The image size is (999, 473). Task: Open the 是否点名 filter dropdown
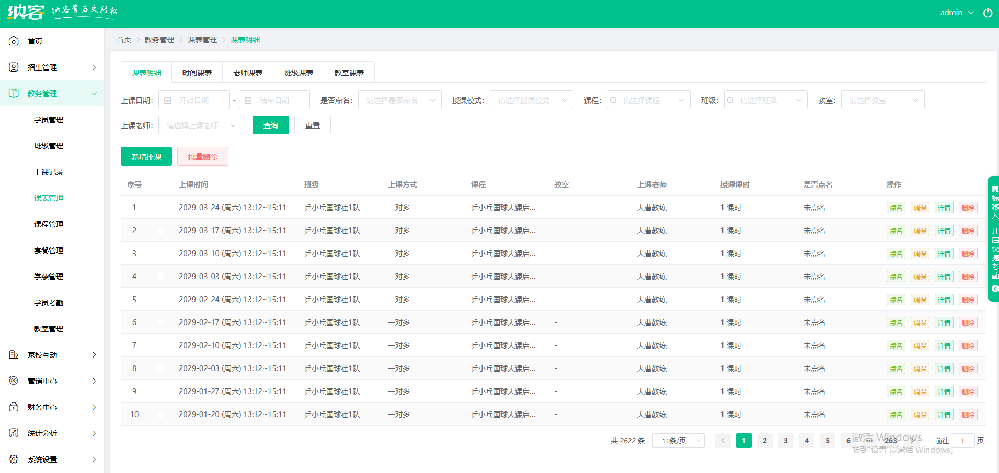(x=400, y=100)
